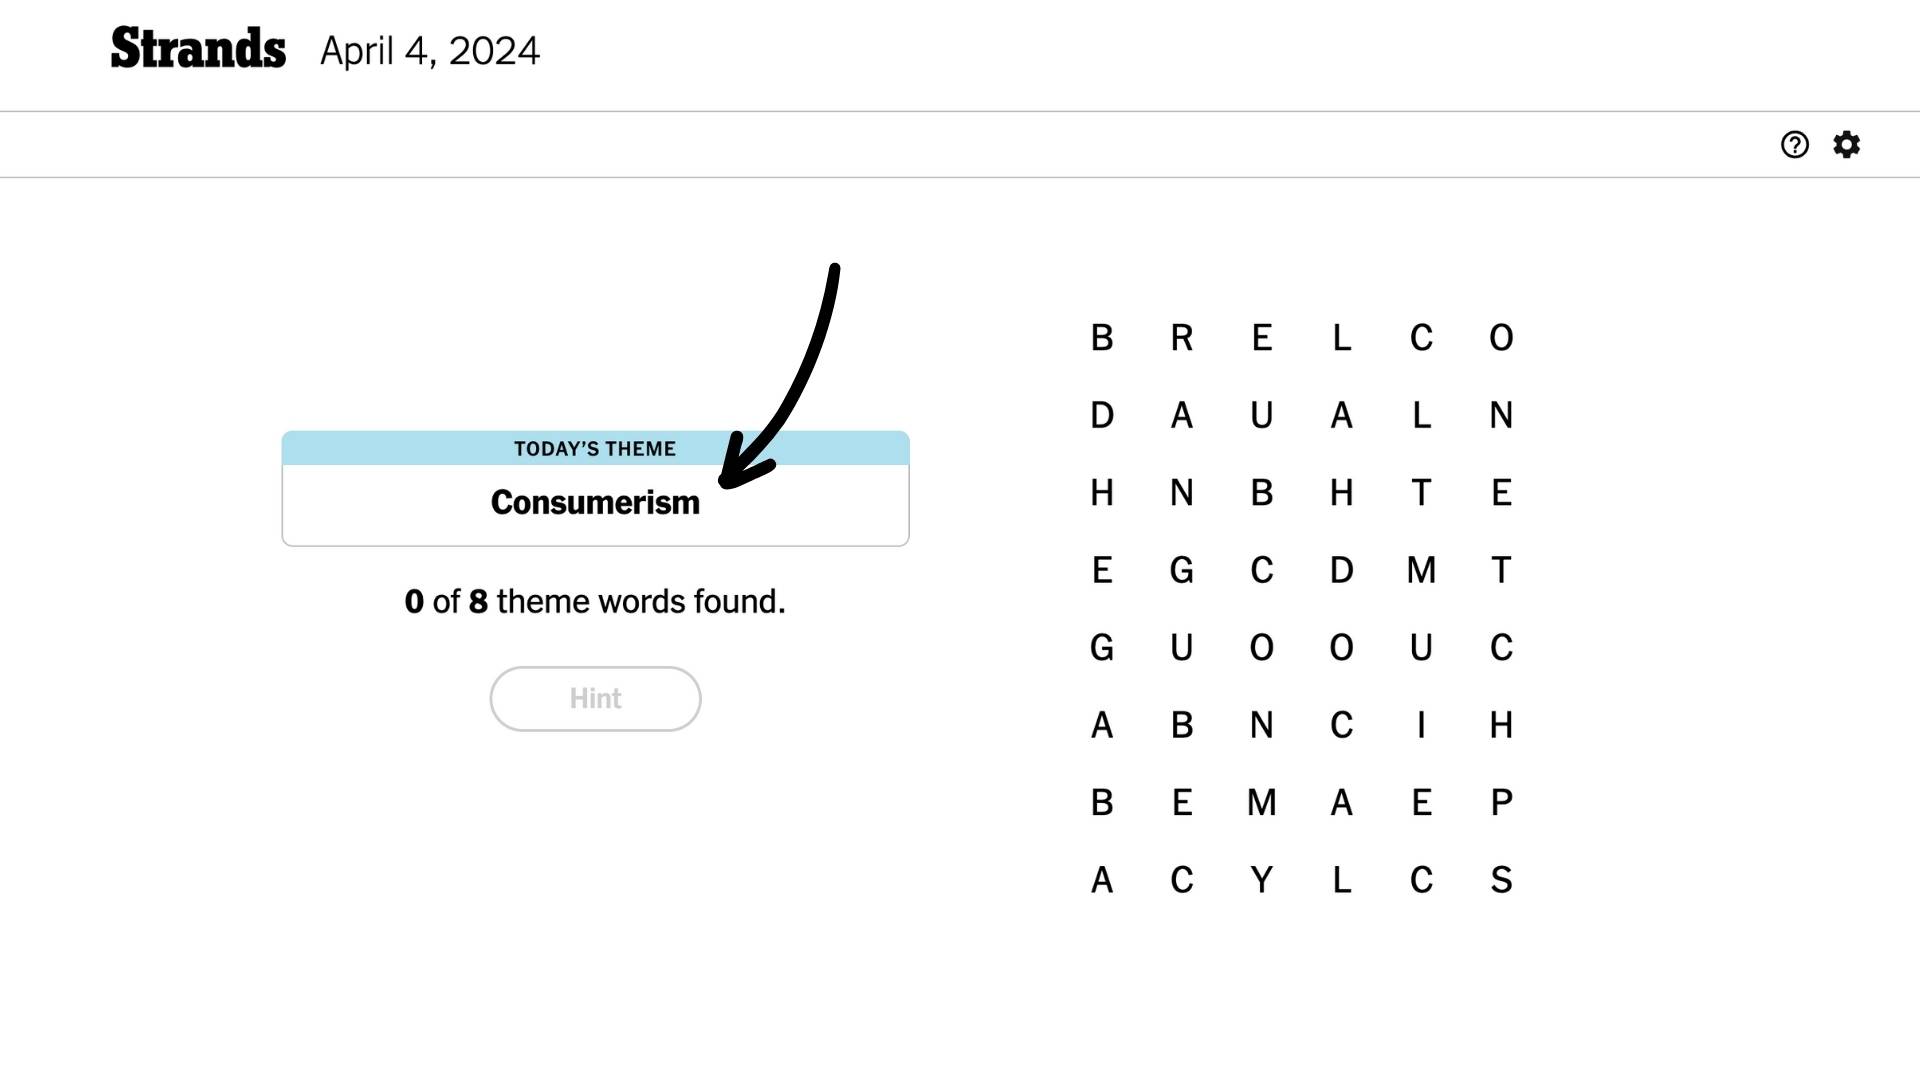Click the Consumerism theme text
The height and width of the screenshot is (1080, 1920).
595,502
